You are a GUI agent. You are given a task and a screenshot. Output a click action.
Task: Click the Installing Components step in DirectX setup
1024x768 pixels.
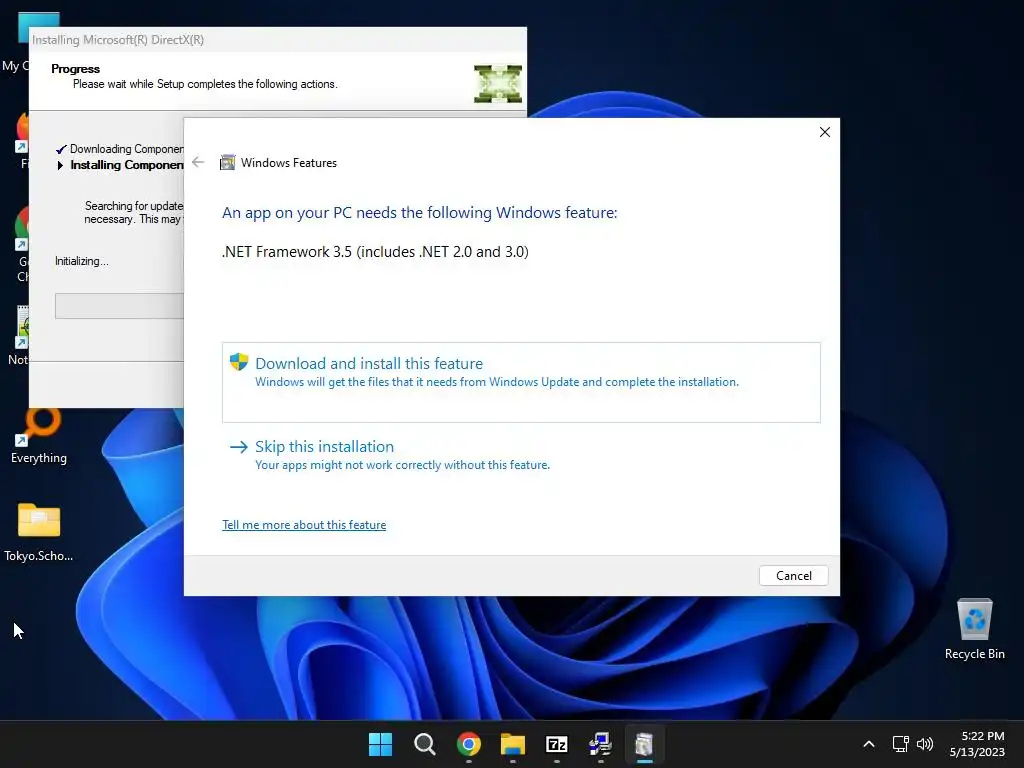(127, 165)
